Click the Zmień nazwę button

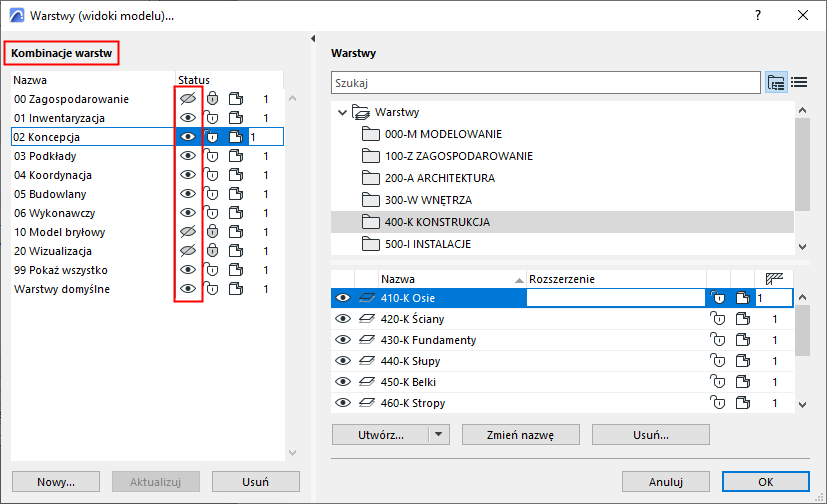pos(520,435)
